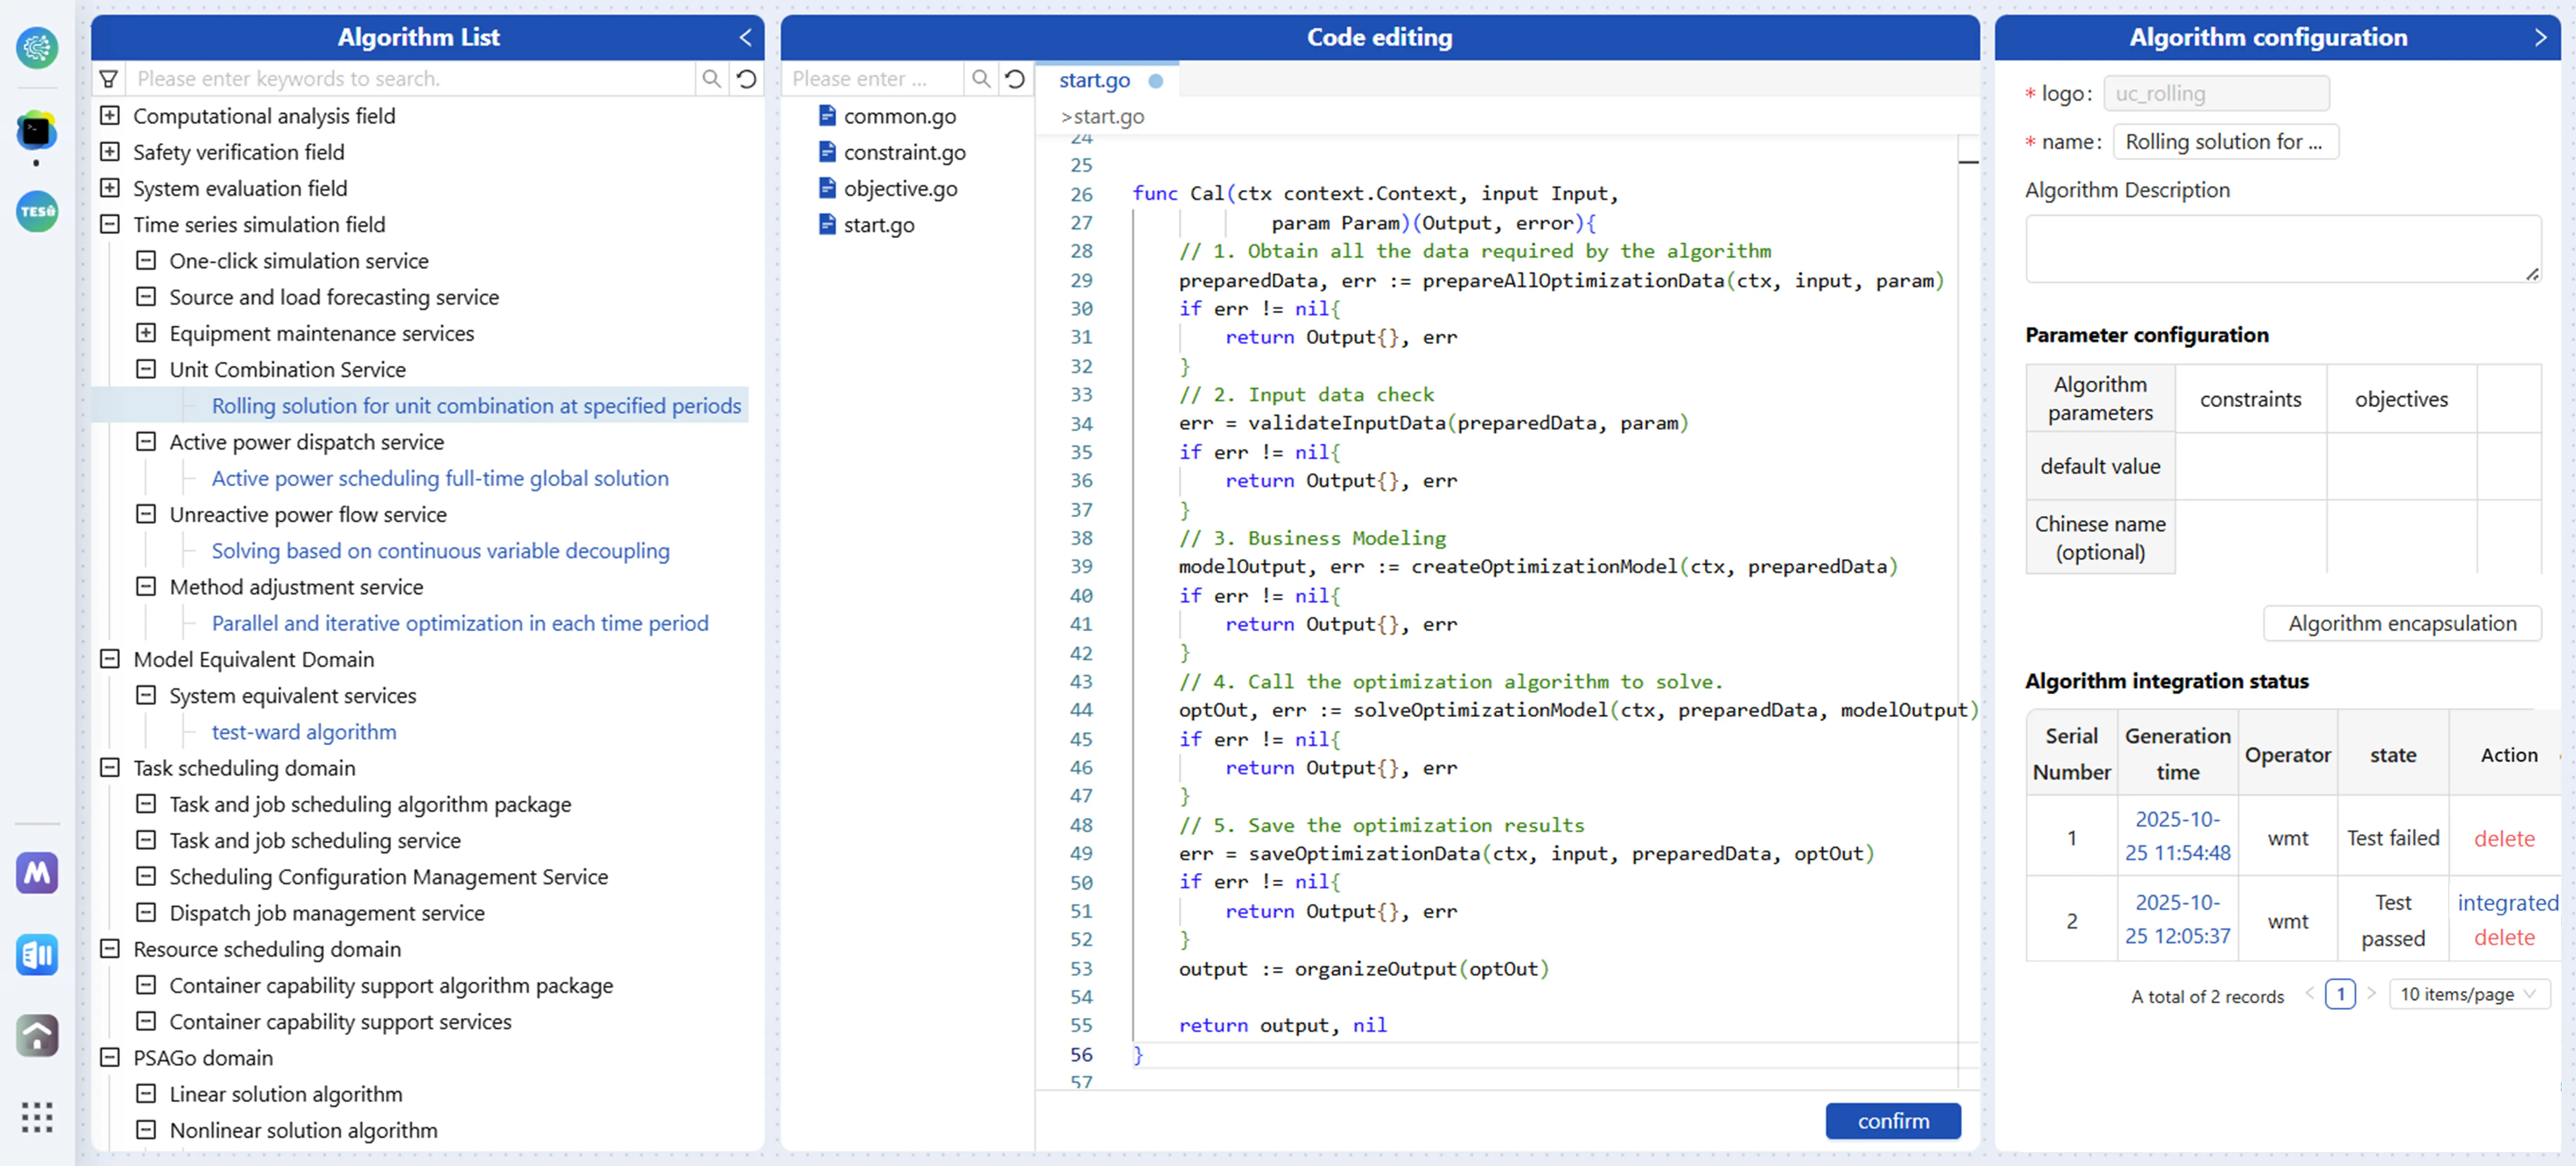This screenshot has height=1166, width=2576.
Task: Collapse Algorithm configuration panel with right chevron
Action: pyautogui.click(x=2540, y=37)
